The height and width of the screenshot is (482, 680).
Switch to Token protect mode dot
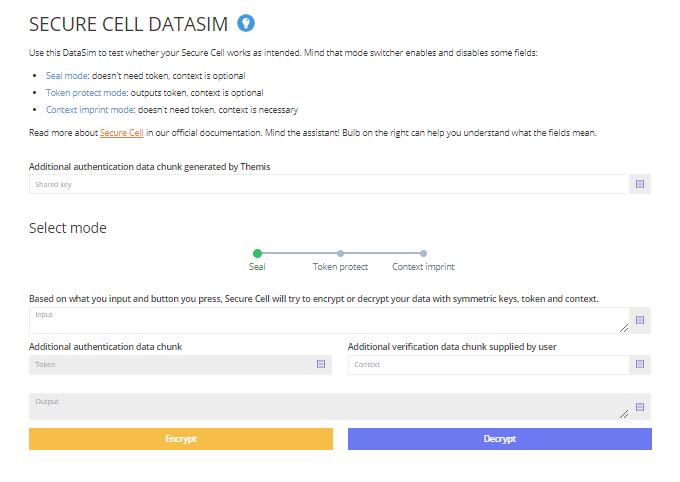[x=340, y=253]
